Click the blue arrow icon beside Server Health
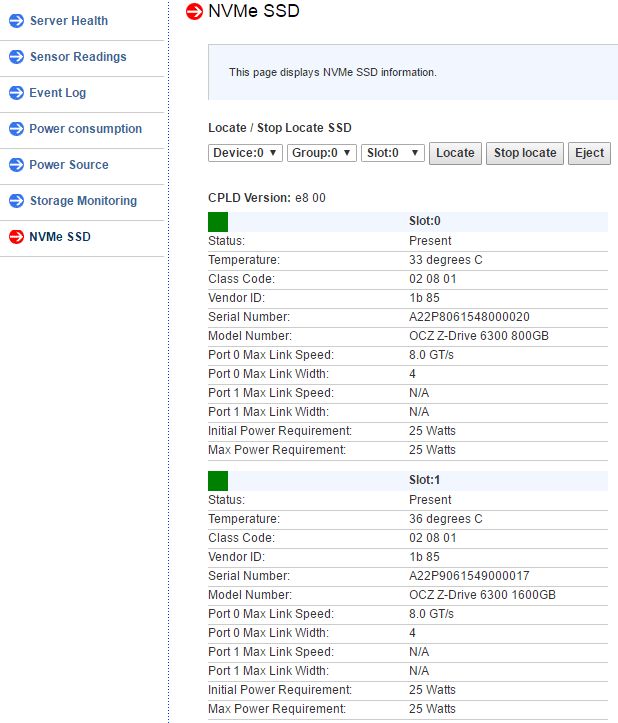 [x=17, y=21]
